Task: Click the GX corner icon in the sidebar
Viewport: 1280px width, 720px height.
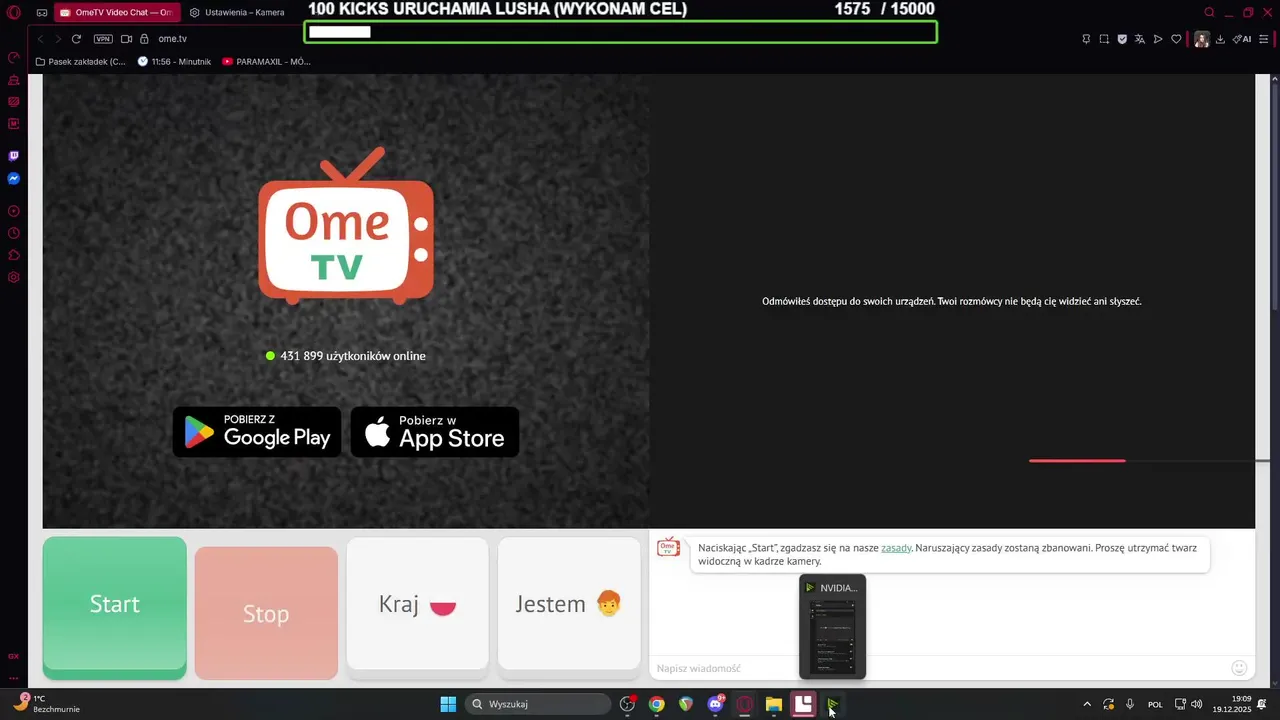Action: (14, 656)
